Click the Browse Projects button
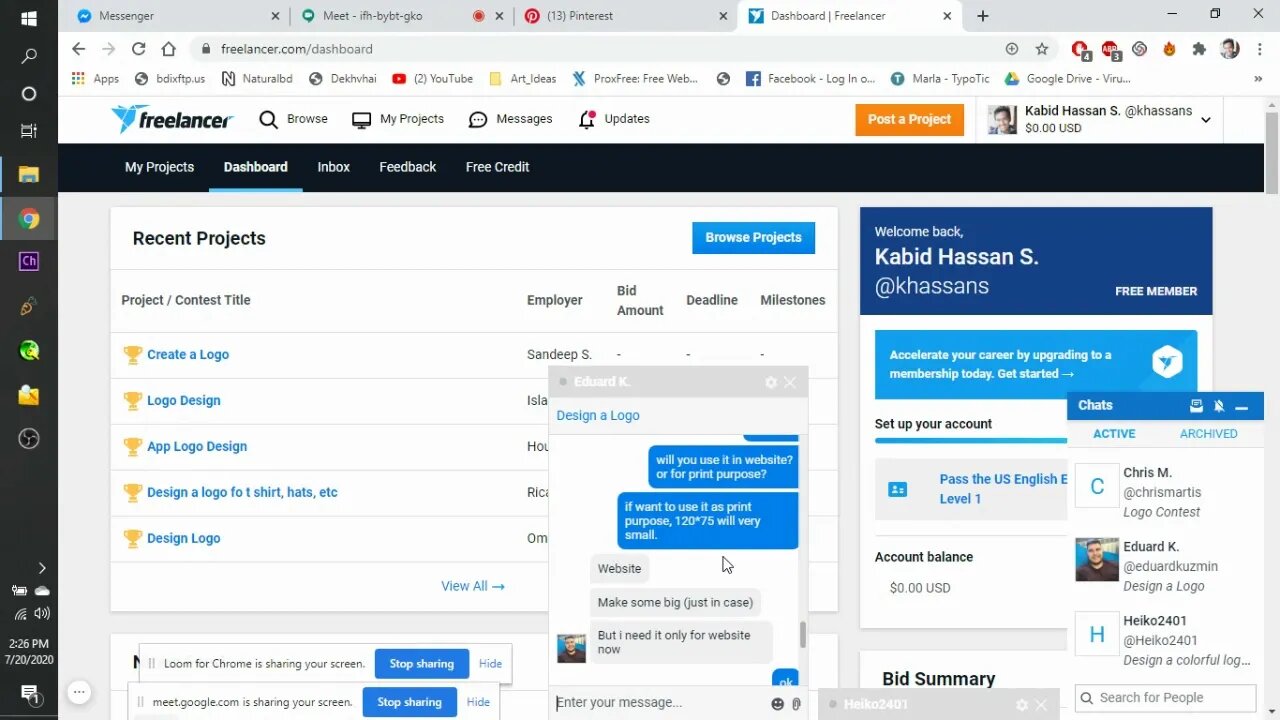This screenshot has height=720, width=1280. [753, 238]
